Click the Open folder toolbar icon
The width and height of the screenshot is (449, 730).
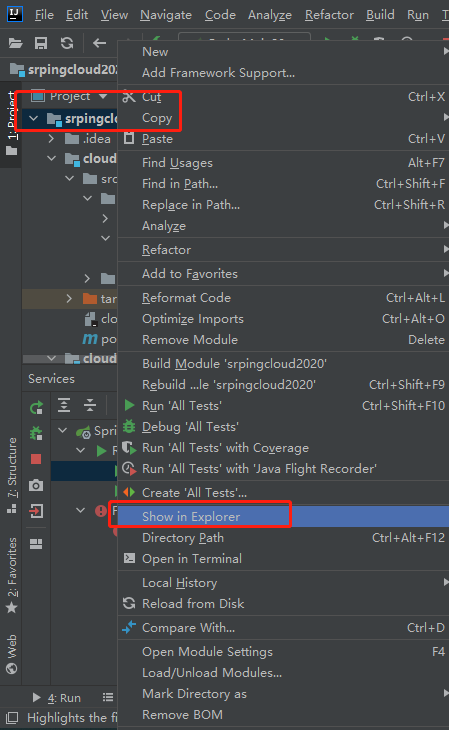(15, 43)
